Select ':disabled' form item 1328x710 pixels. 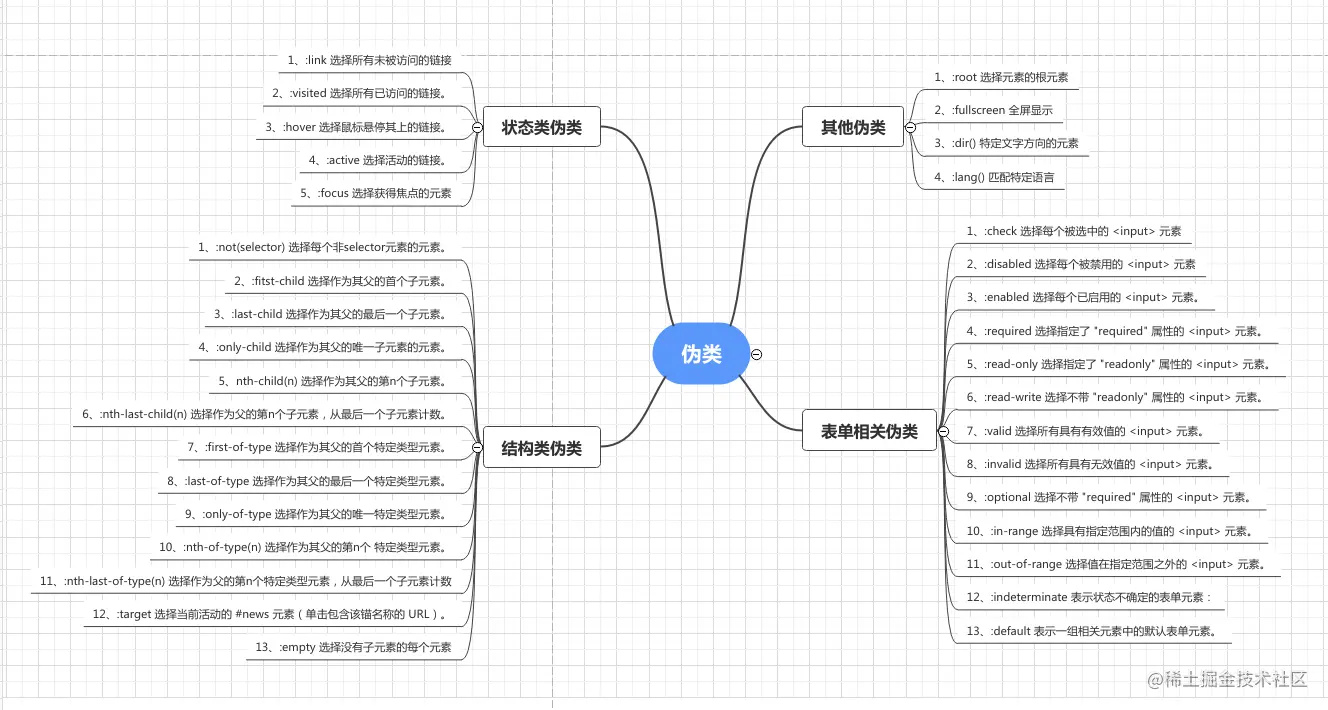pos(1081,264)
